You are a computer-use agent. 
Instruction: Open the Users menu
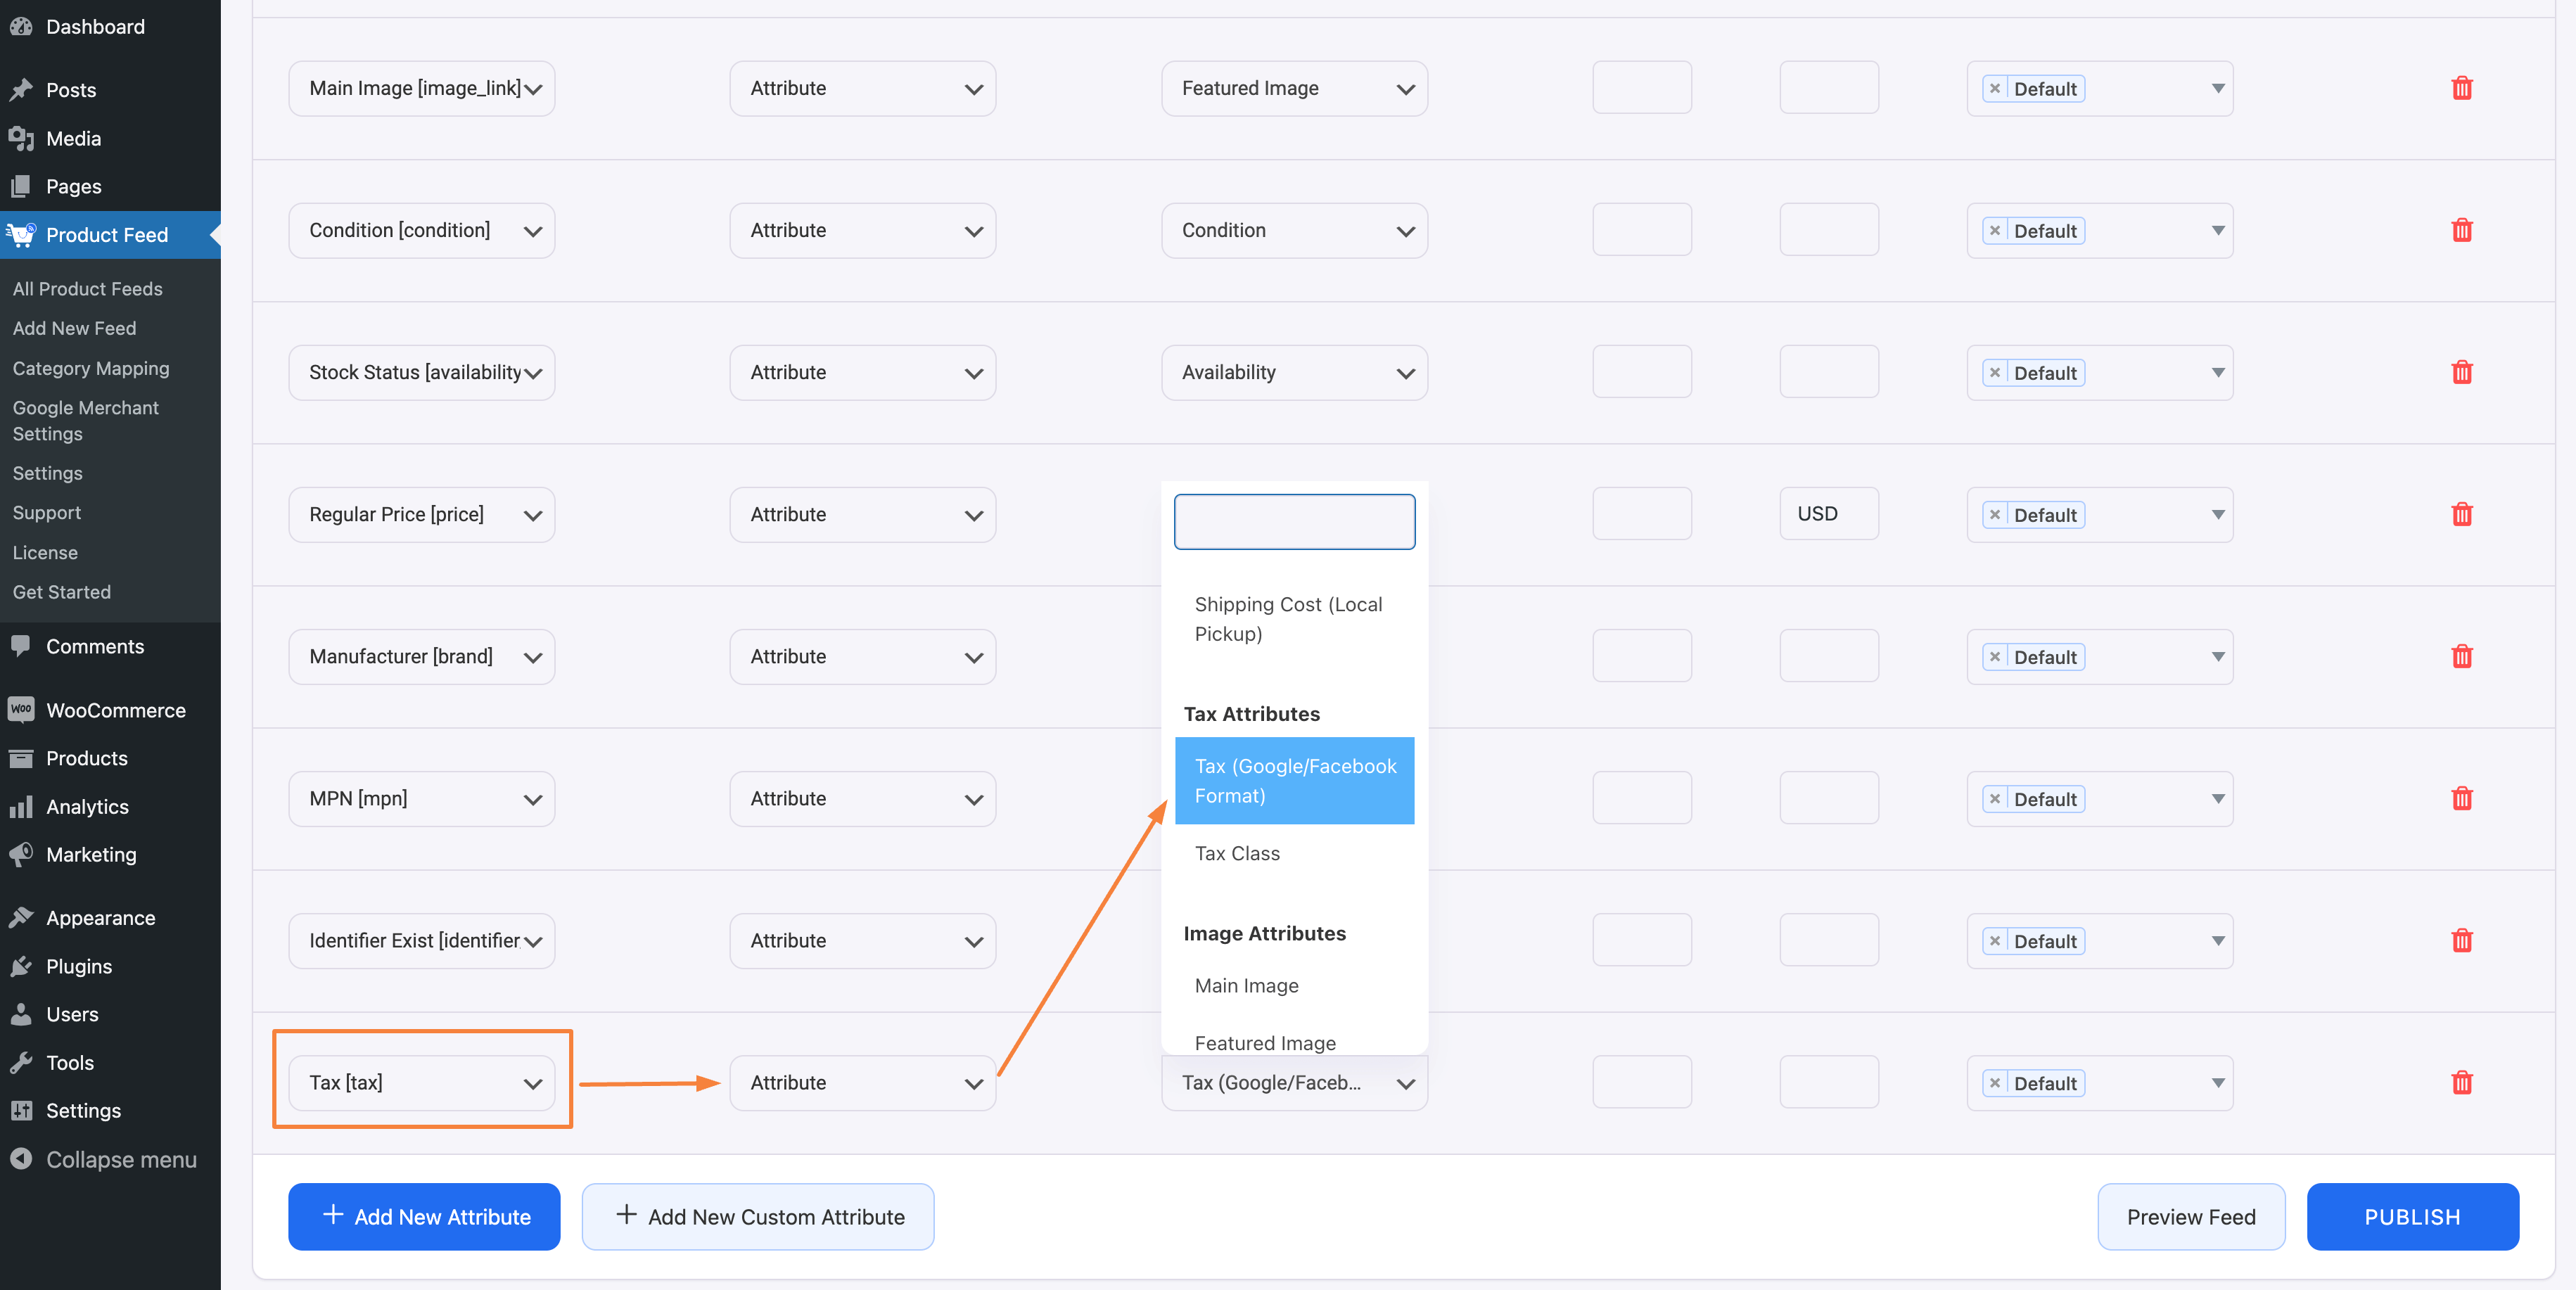coord(110,1014)
